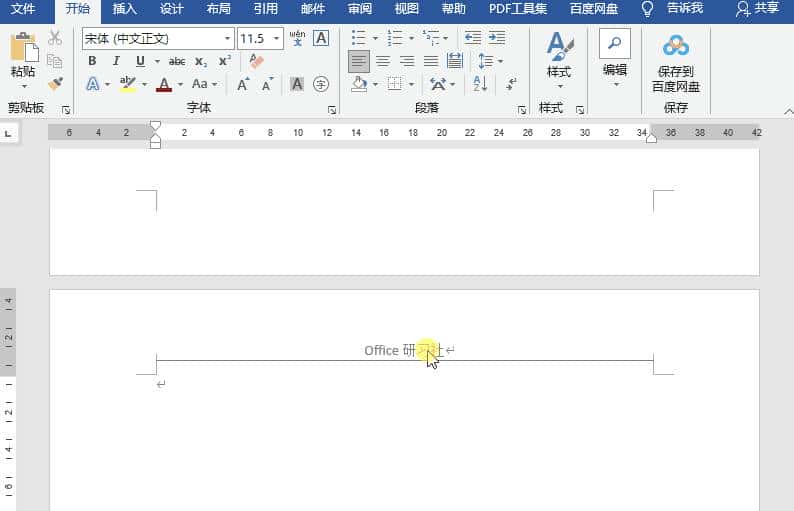Viewport: 794px width, 511px height.
Task: Switch to the References tab
Action: [x=265, y=9]
